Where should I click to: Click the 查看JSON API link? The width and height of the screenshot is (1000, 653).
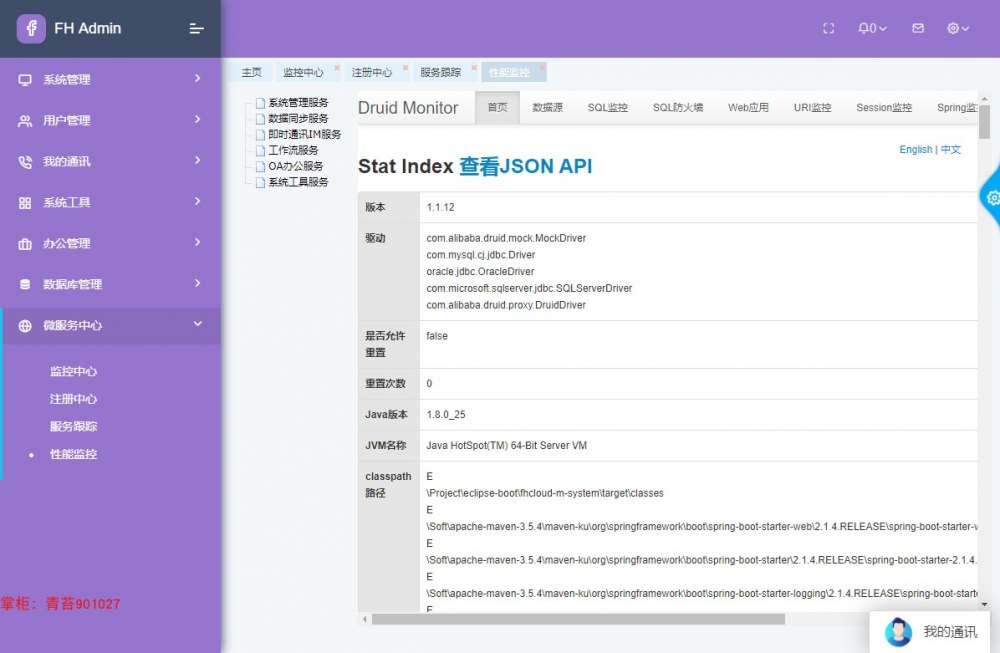tap(524, 166)
